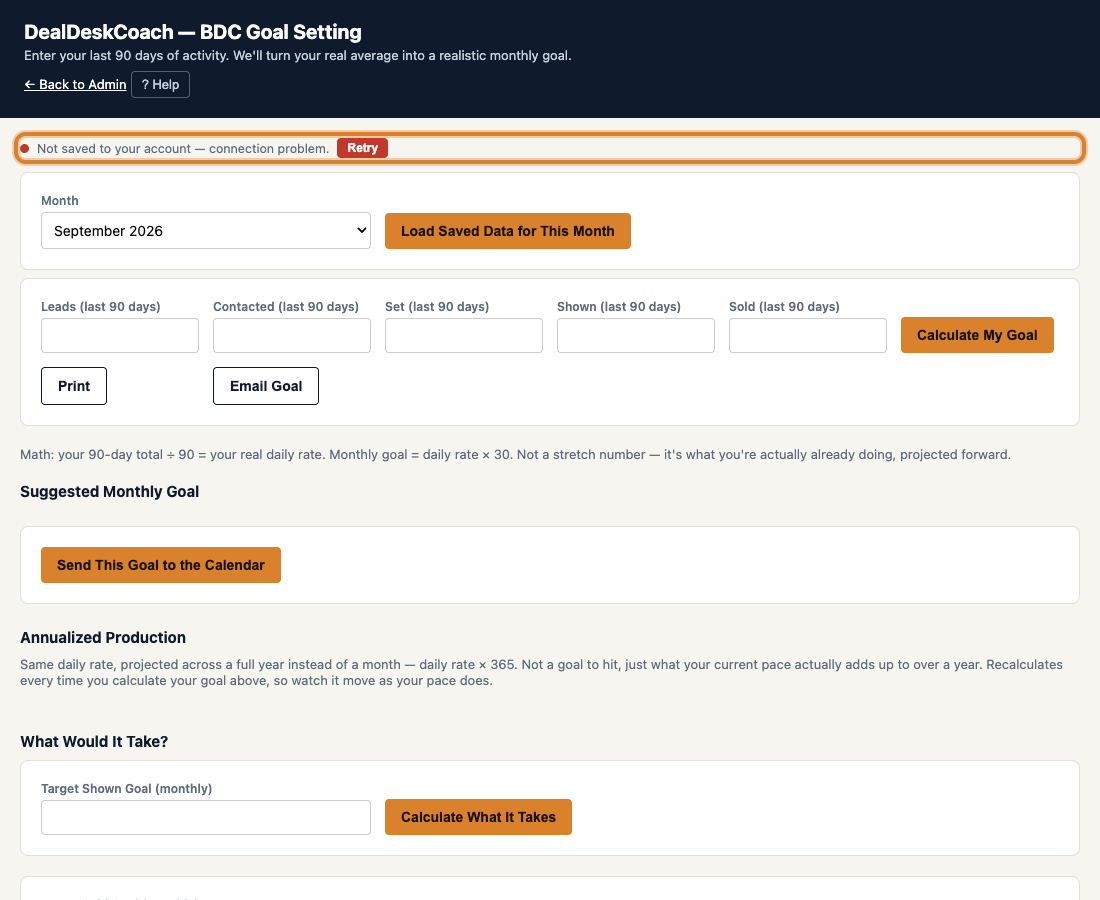Print the goal sheet
Image resolution: width=1100 pixels, height=900 pixels.
[x=74, y=386]
